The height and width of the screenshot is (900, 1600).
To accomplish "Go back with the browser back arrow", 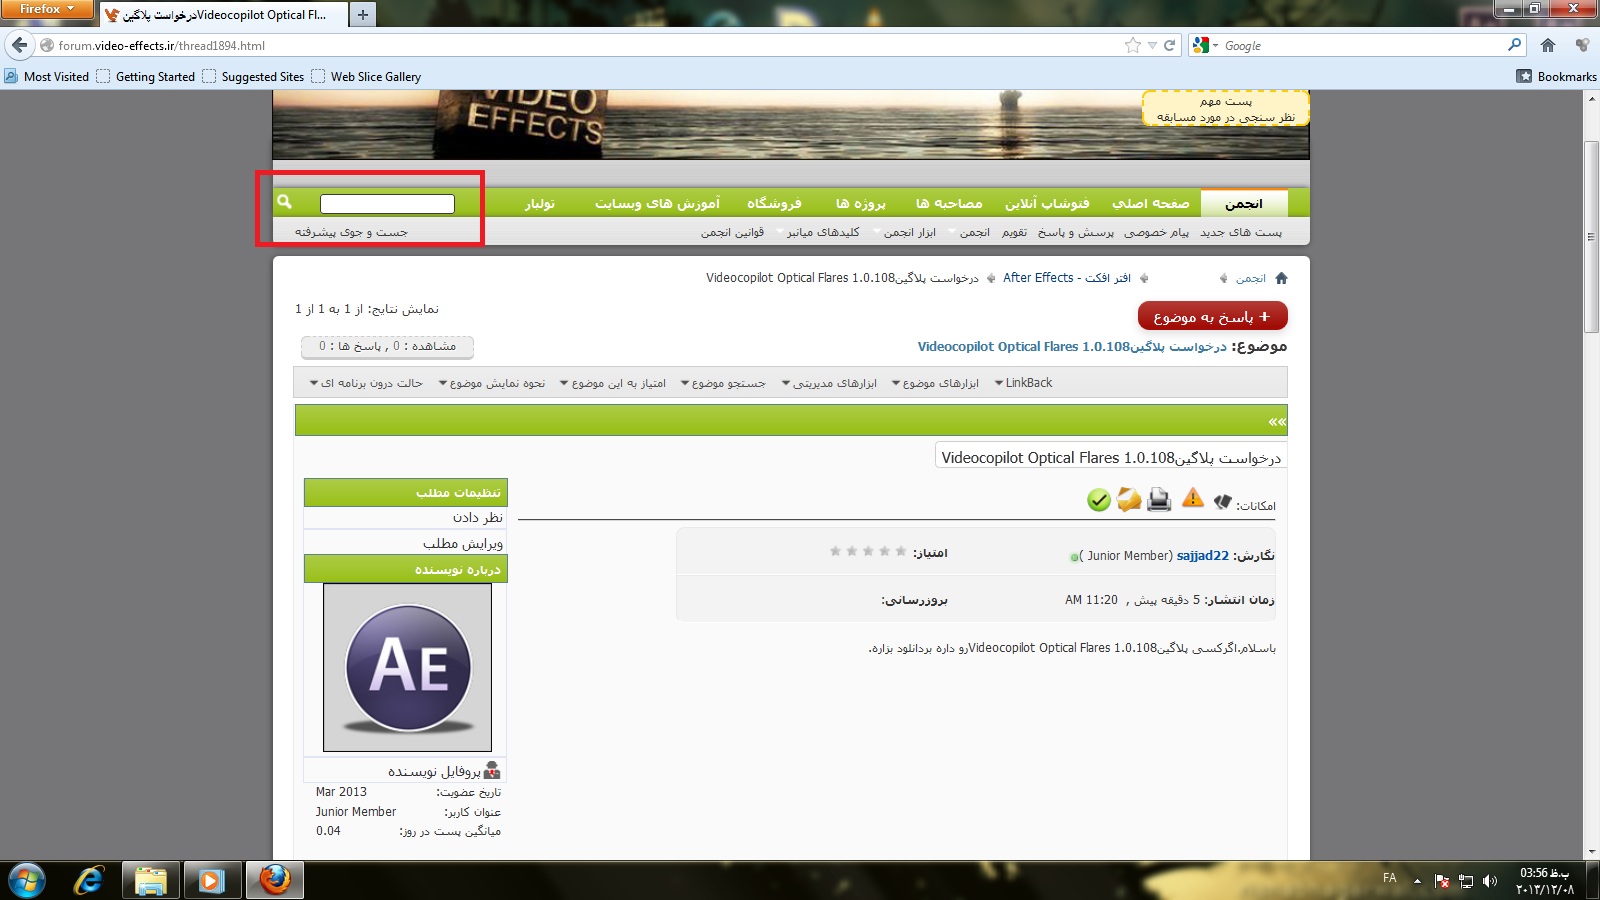I will coord(19,45).
